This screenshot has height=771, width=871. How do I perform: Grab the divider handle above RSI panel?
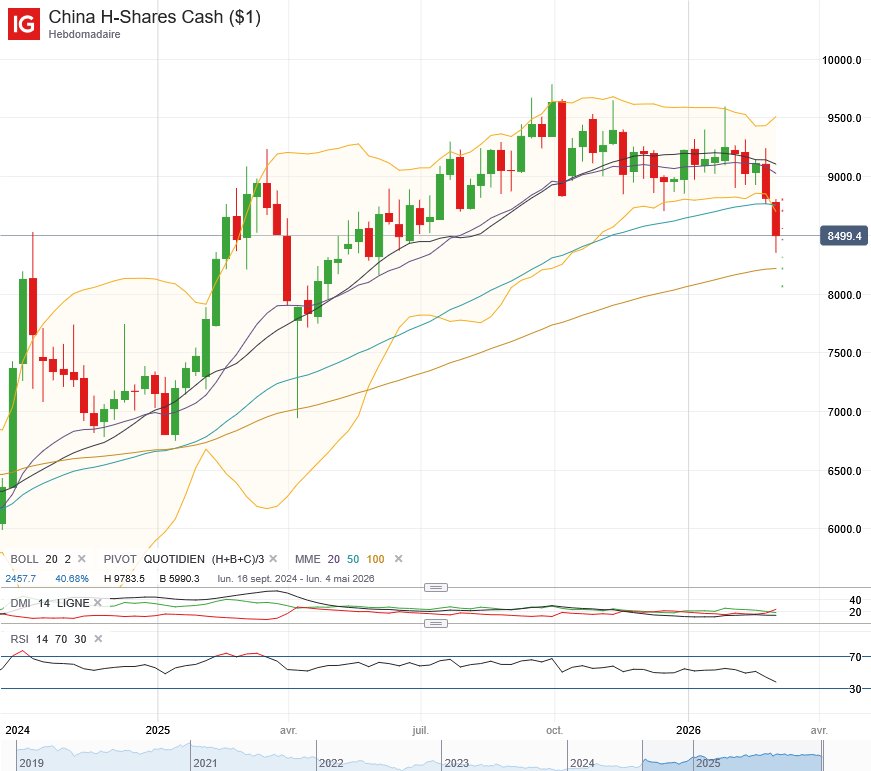[x=436, y=623]
